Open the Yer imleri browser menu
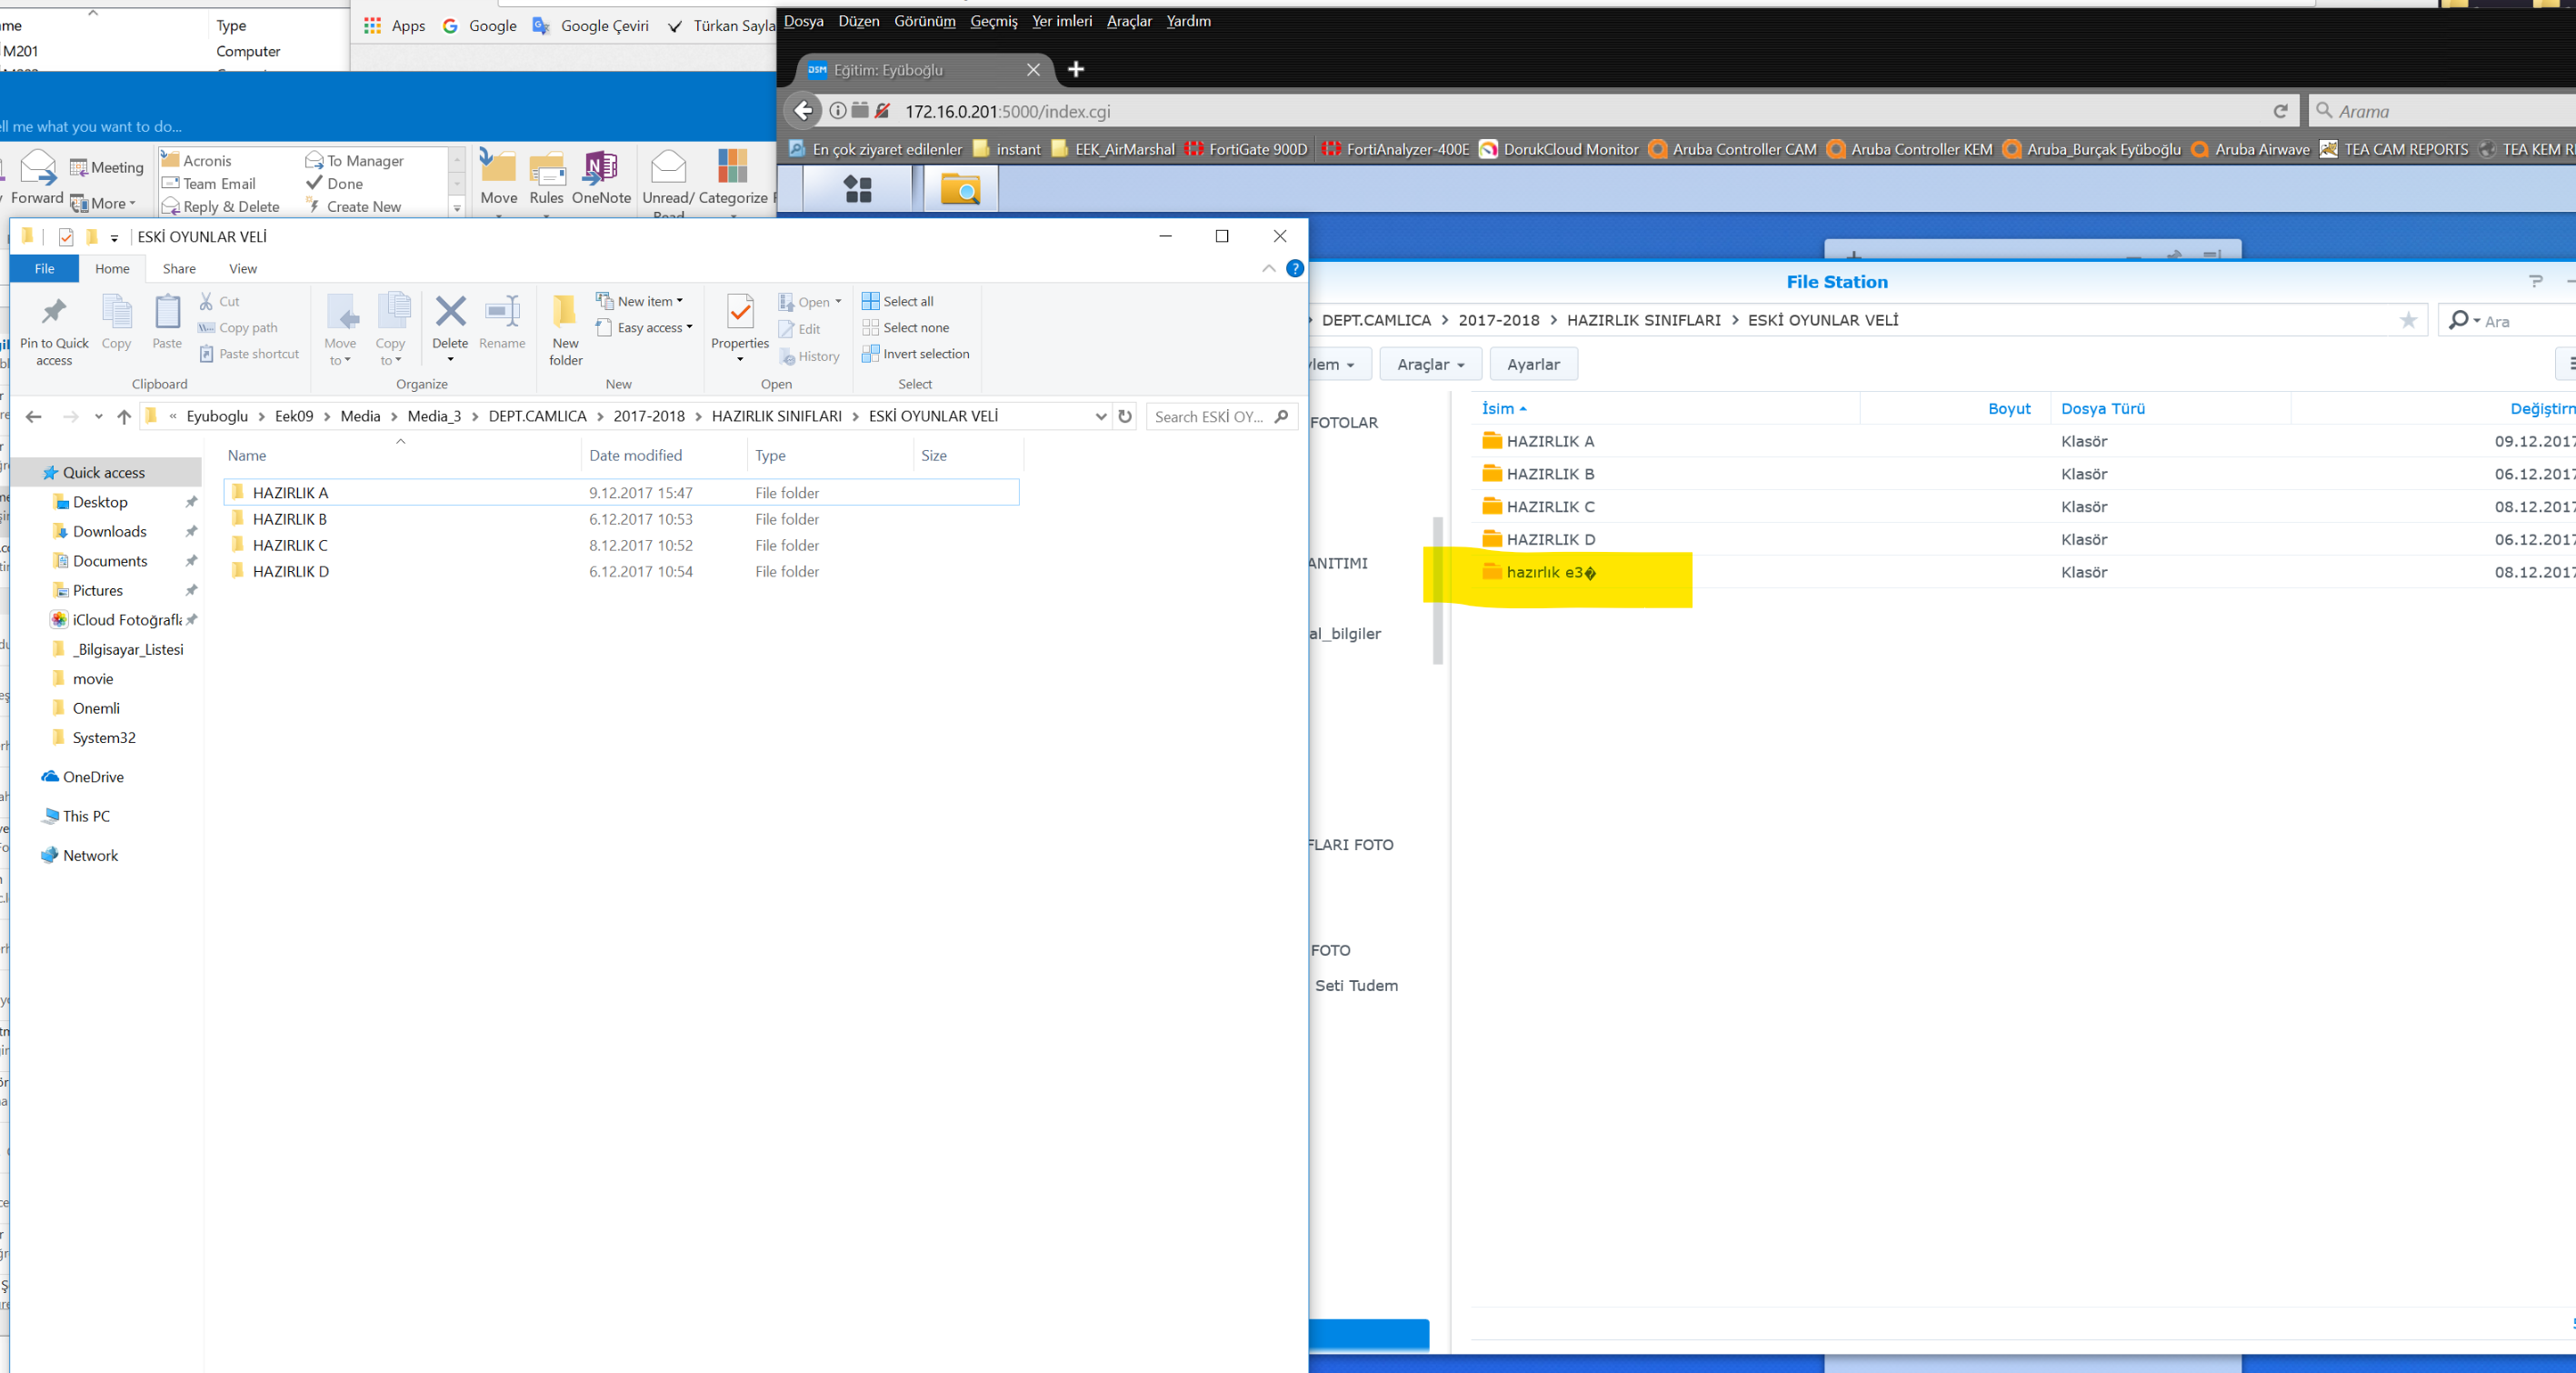The image size is (2576, 1373). click(x=1061, y=21)
